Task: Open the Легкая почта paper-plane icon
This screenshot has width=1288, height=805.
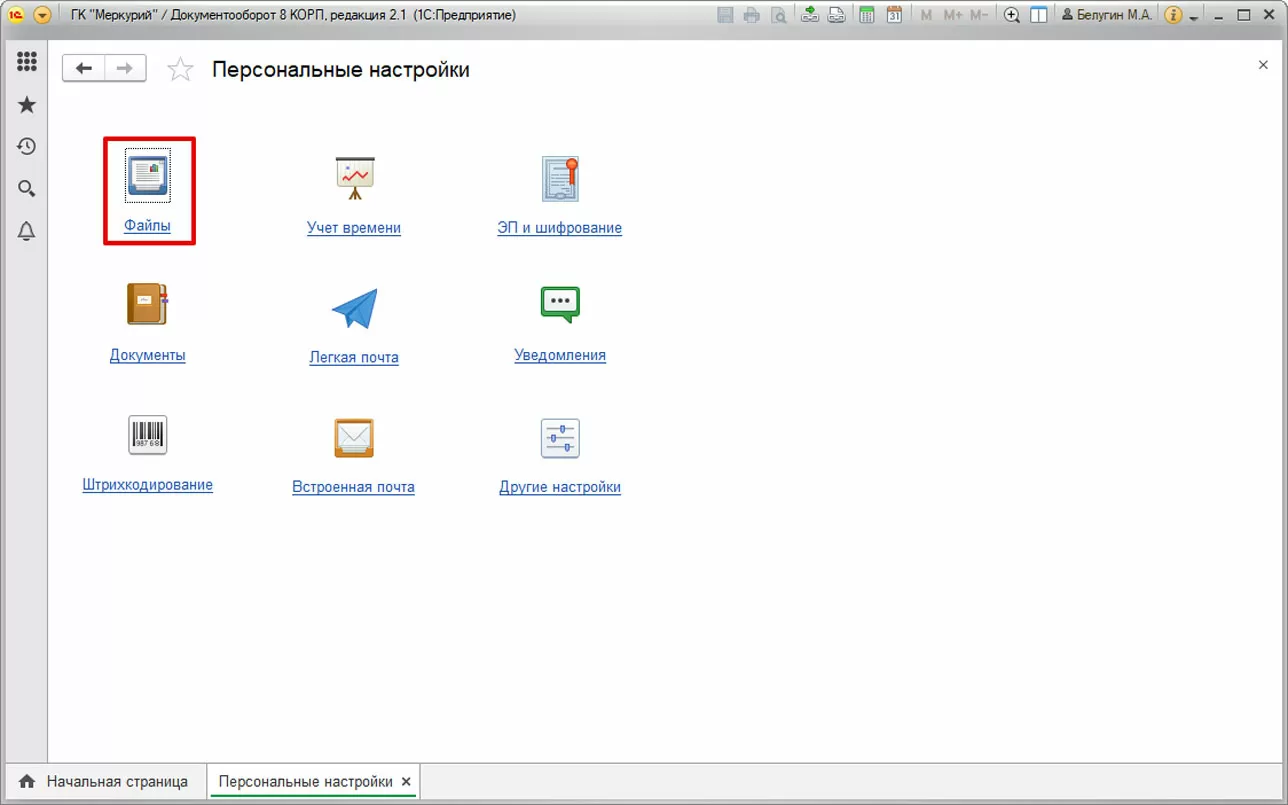Action: (x=354, y=308)
